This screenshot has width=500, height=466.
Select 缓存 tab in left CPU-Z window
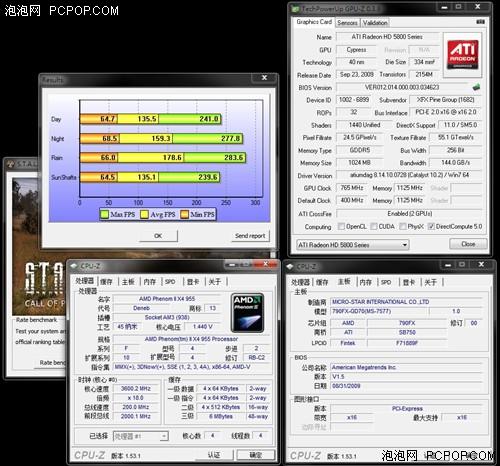point(106,282)
